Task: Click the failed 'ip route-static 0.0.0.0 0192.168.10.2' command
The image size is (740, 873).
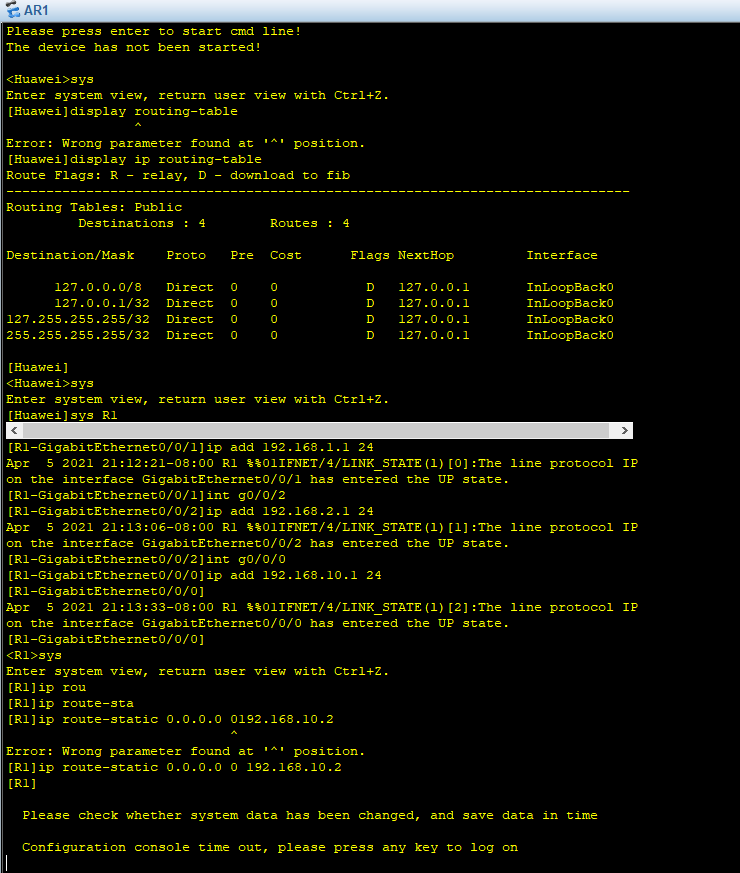Action: pos(170,719)
